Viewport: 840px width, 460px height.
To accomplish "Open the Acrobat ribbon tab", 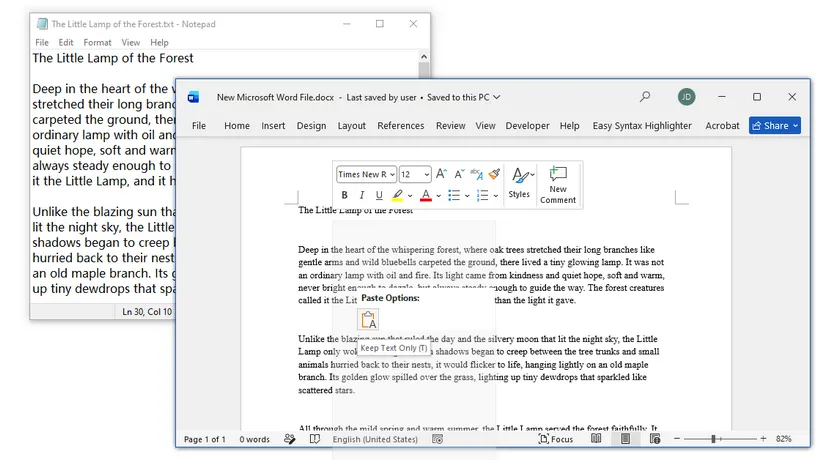I will click(722, 126).
